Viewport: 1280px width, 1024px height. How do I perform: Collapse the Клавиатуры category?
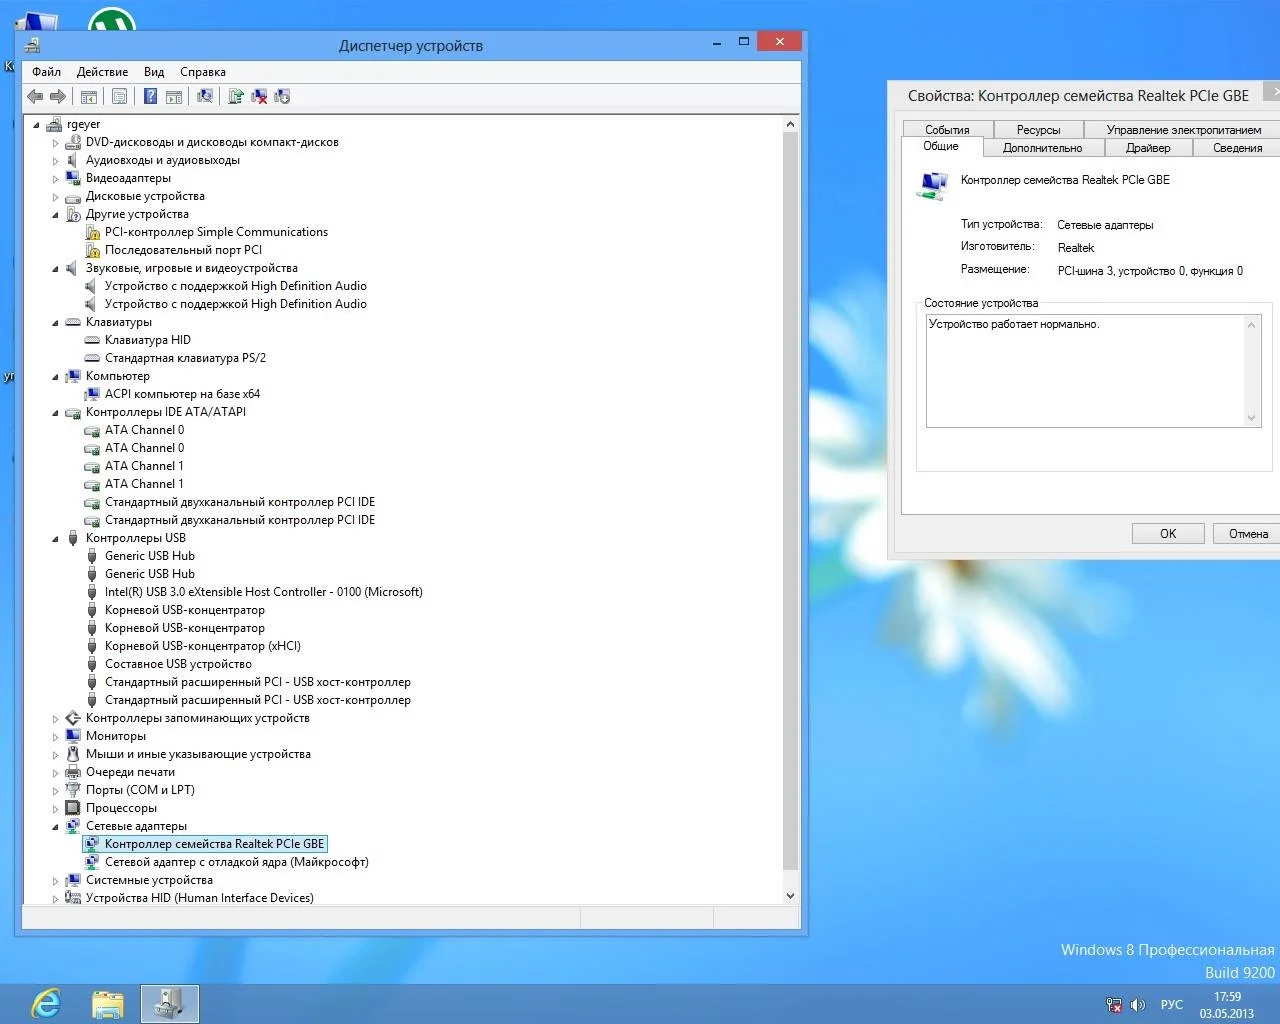[x=56, y=322]
